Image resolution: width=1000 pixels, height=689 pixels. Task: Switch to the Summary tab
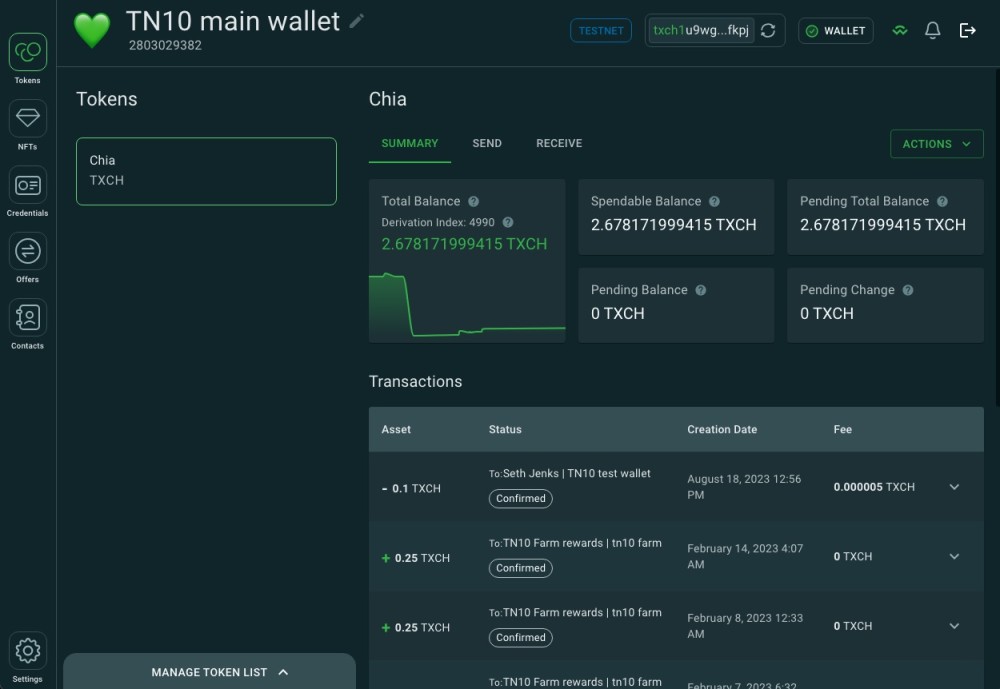(409, 144)
